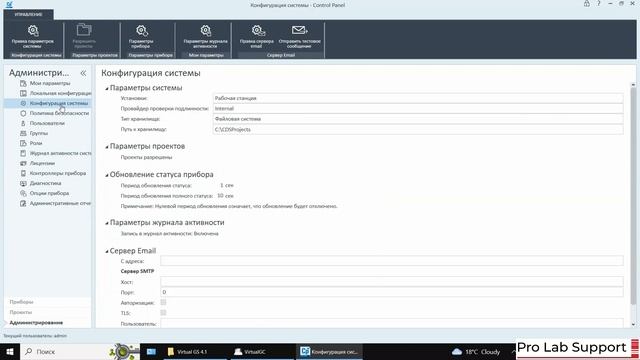Click the Административные отчеты sidebar icon
The image size is (640, 360).
pos(23,203)
